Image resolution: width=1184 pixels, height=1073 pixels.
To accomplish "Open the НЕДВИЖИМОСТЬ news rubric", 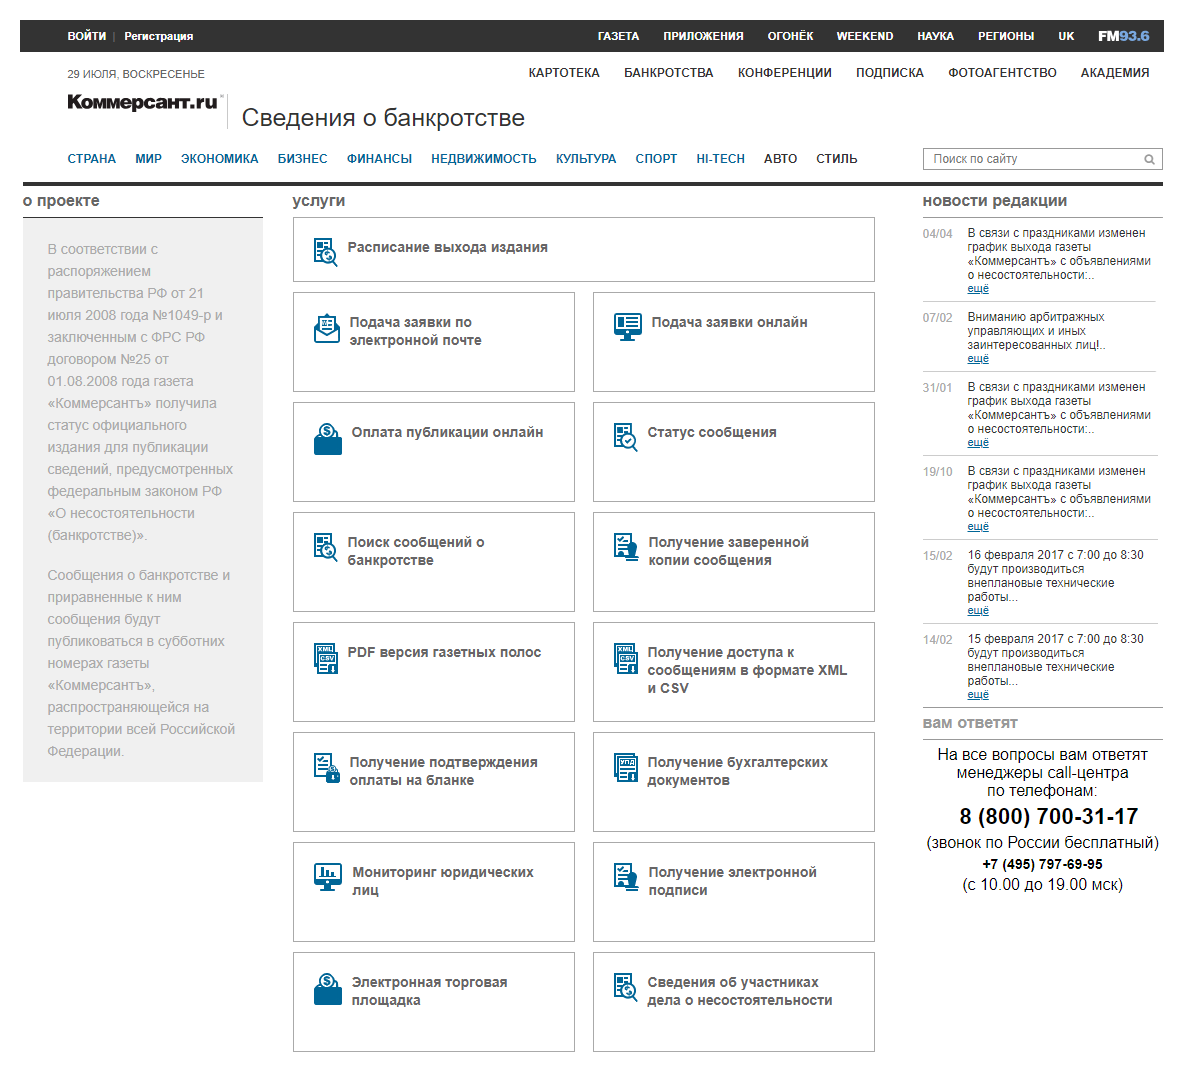I will tap(484, 159).
